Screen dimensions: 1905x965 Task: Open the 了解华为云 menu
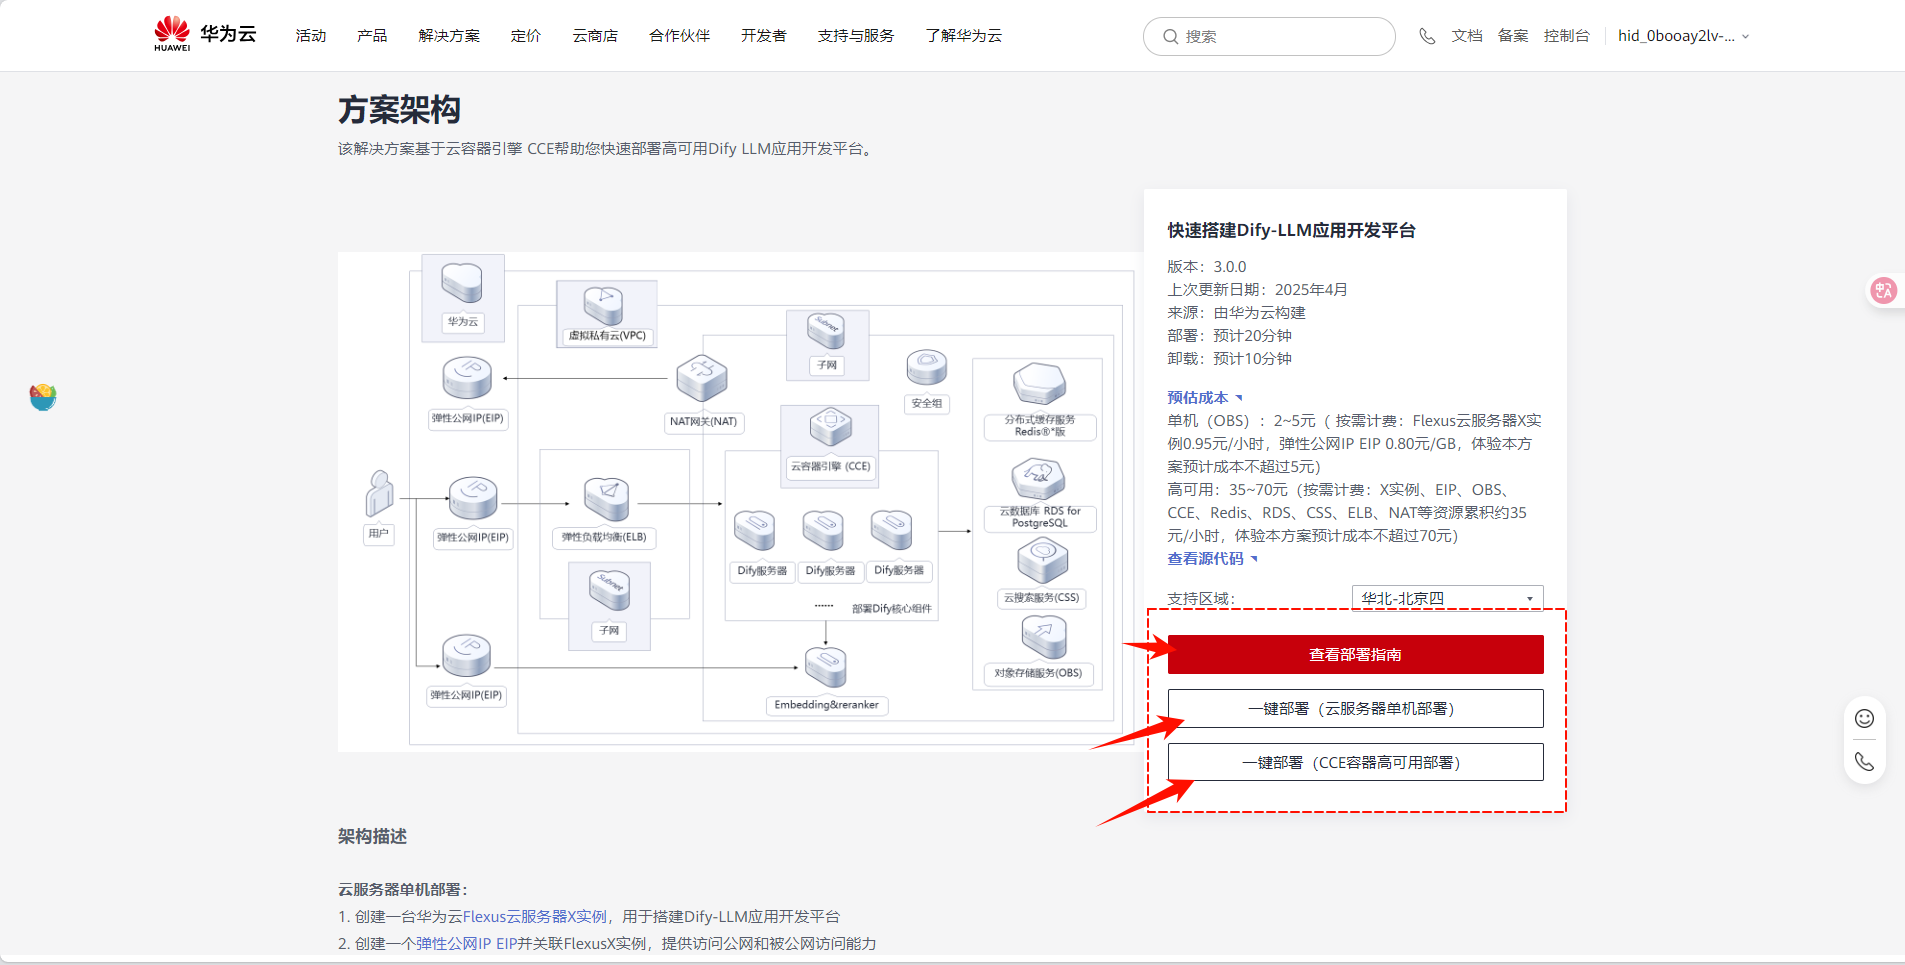(964, 36)
